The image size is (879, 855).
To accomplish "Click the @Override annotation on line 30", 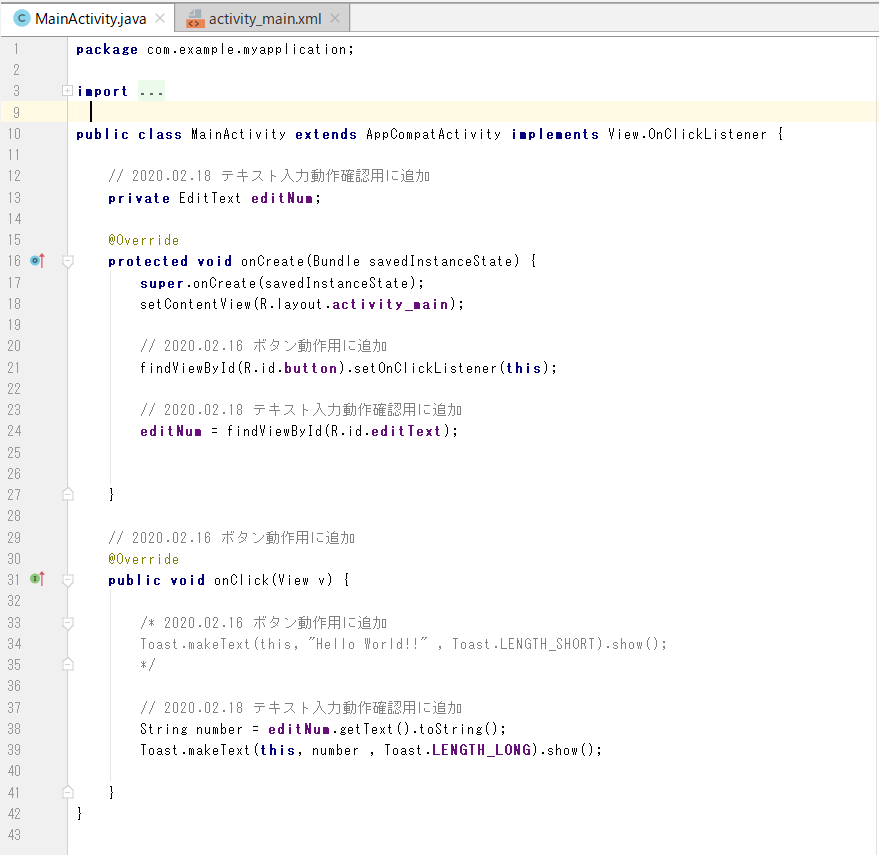I will [144, 560].
